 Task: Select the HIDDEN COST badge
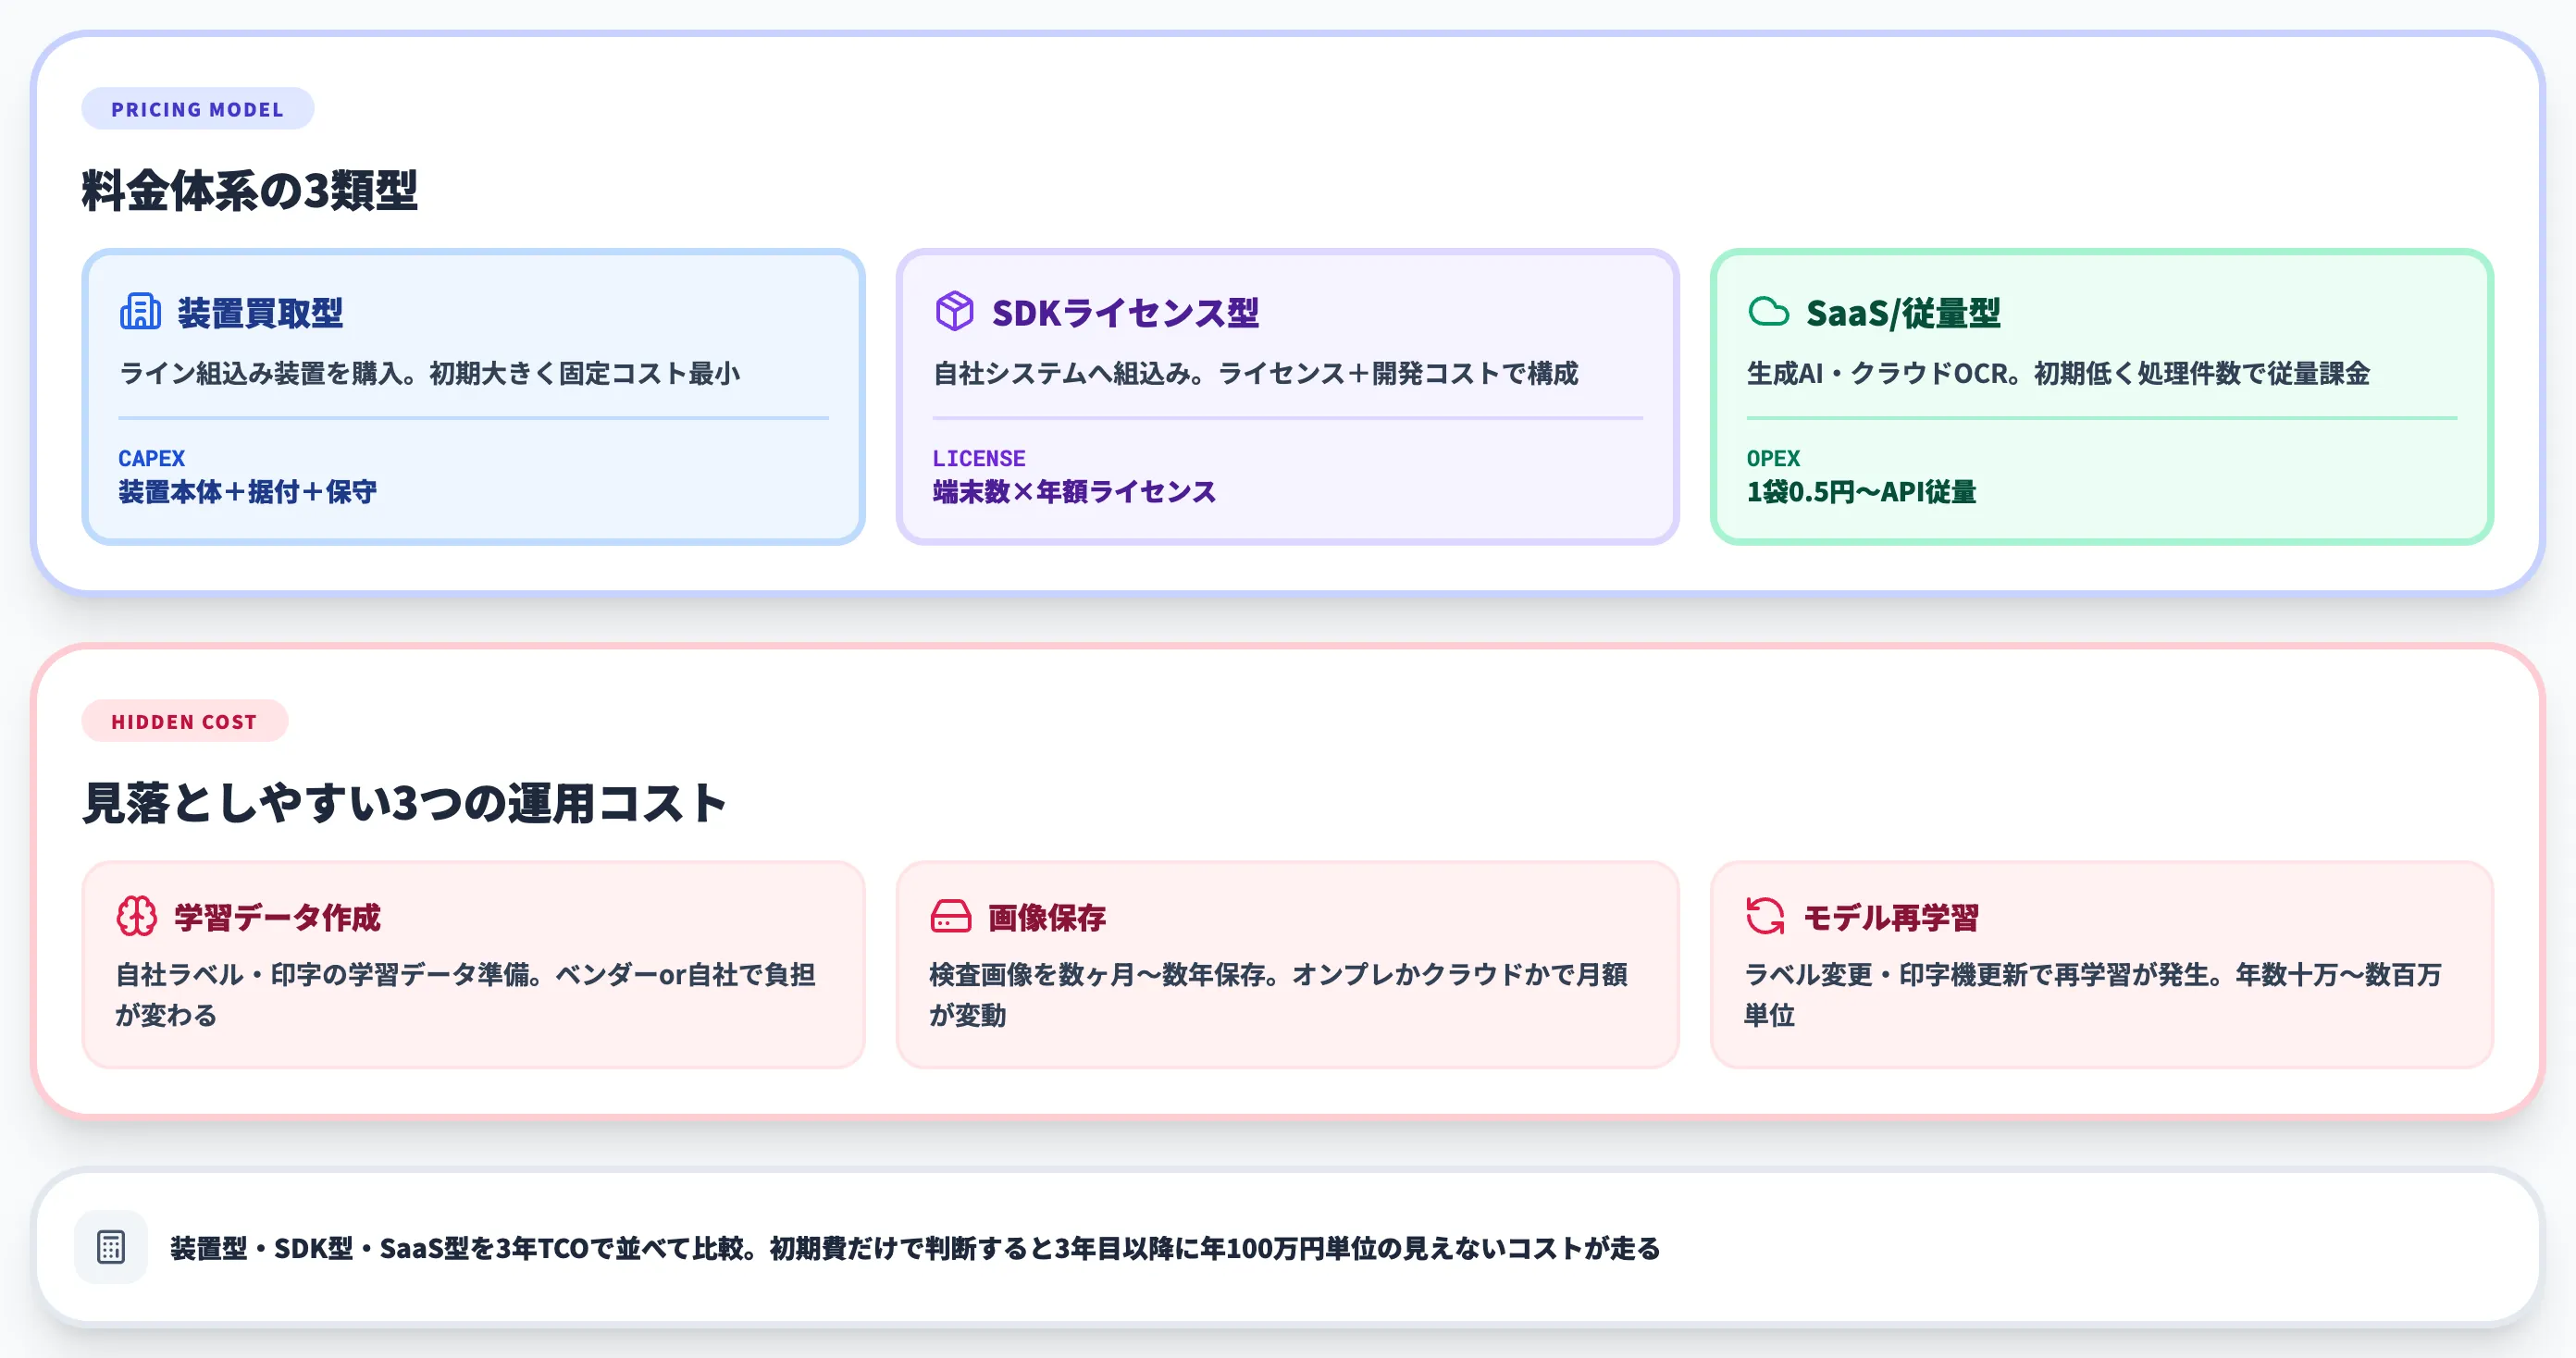coord(184,721)
